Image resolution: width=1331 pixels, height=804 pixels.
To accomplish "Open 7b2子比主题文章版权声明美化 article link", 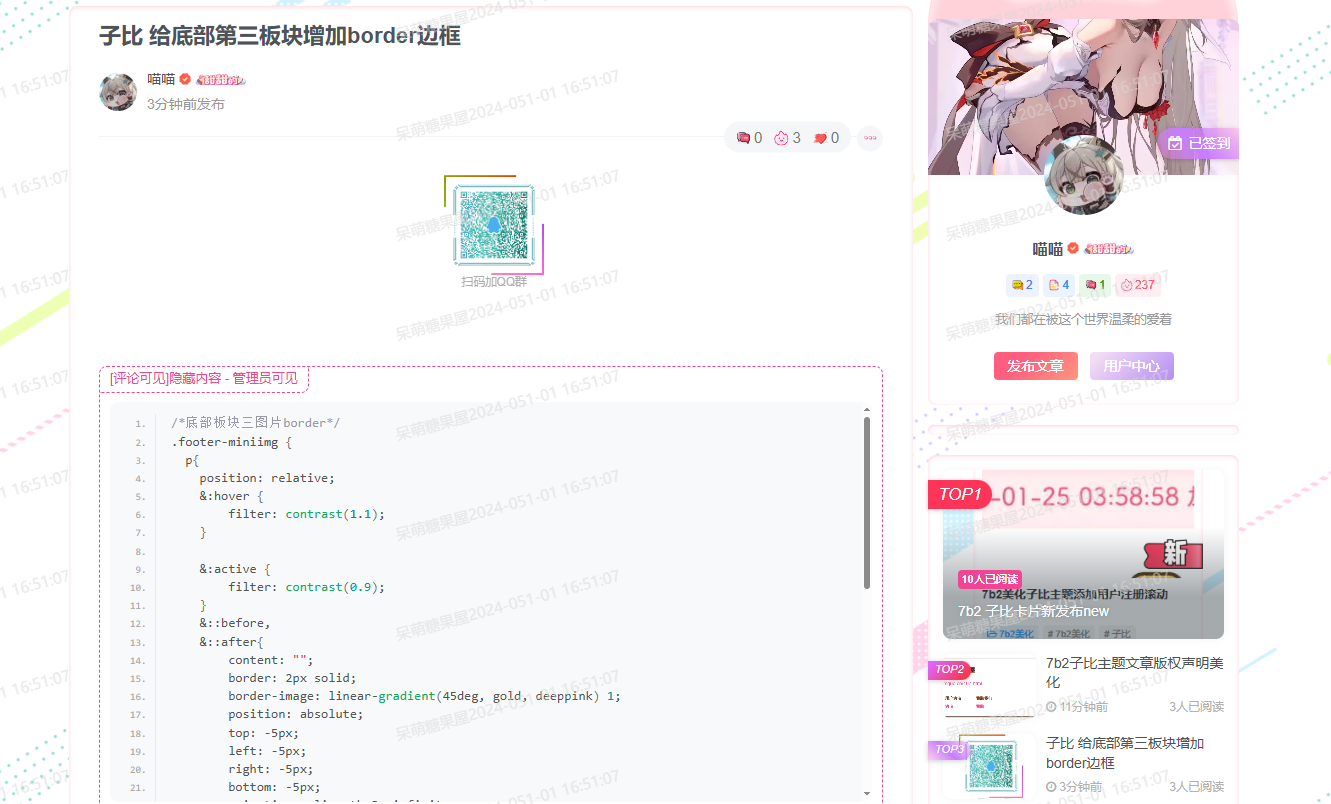I will tap(1134, 672).
